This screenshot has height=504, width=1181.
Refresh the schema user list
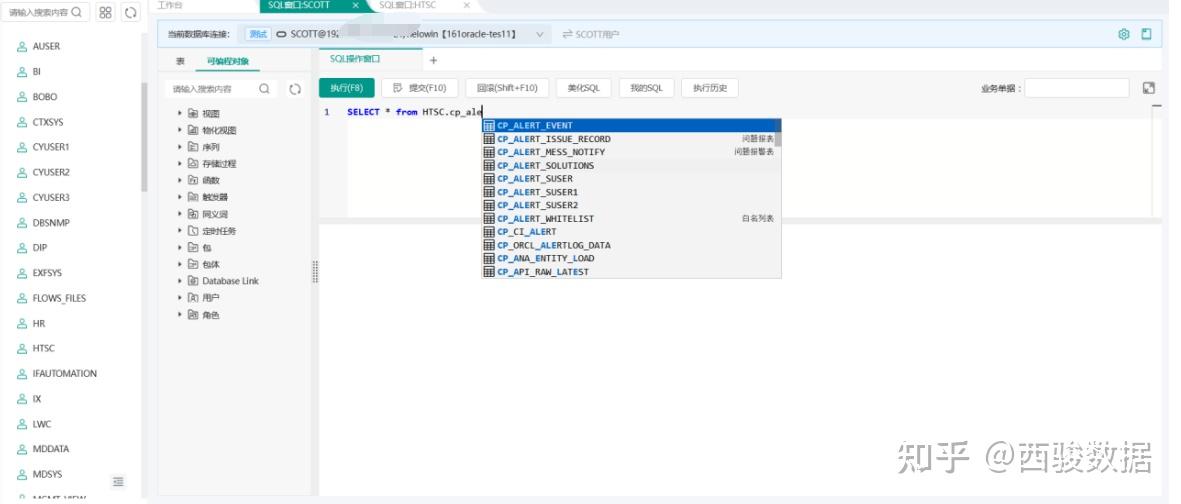[x=131, y=13]
